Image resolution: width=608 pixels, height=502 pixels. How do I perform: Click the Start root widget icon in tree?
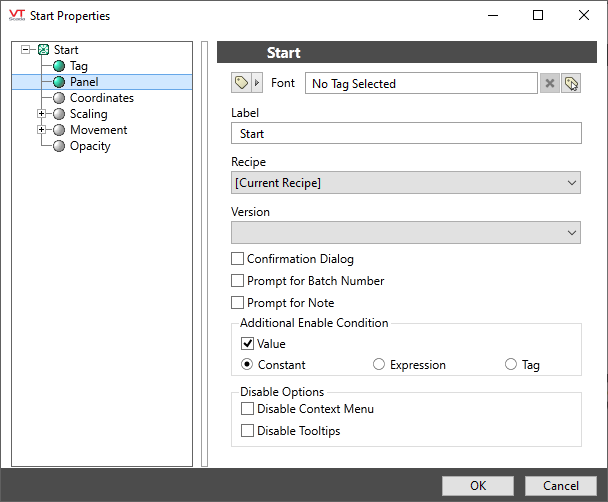43,50
